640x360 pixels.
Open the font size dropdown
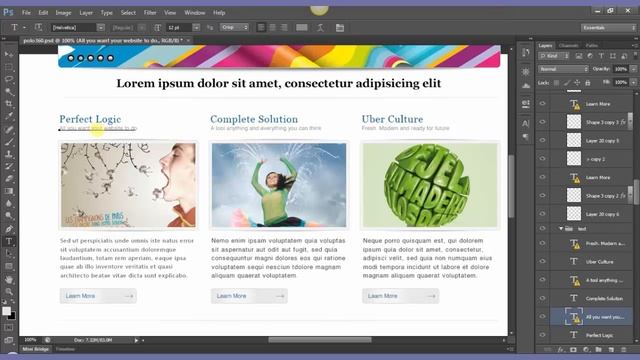click(x=196, y=27)
